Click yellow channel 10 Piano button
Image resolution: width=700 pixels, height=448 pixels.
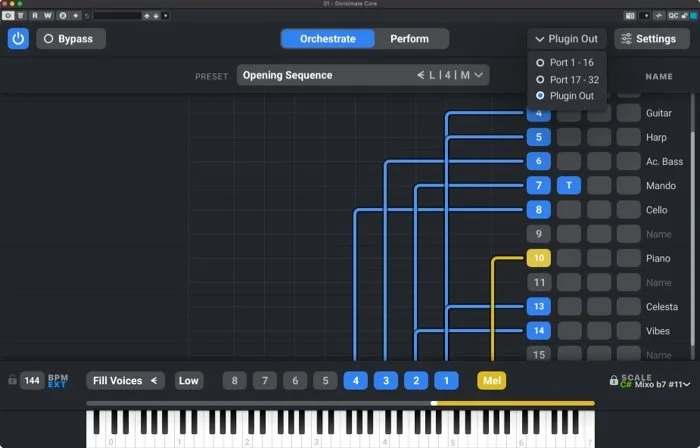point(538,258)
